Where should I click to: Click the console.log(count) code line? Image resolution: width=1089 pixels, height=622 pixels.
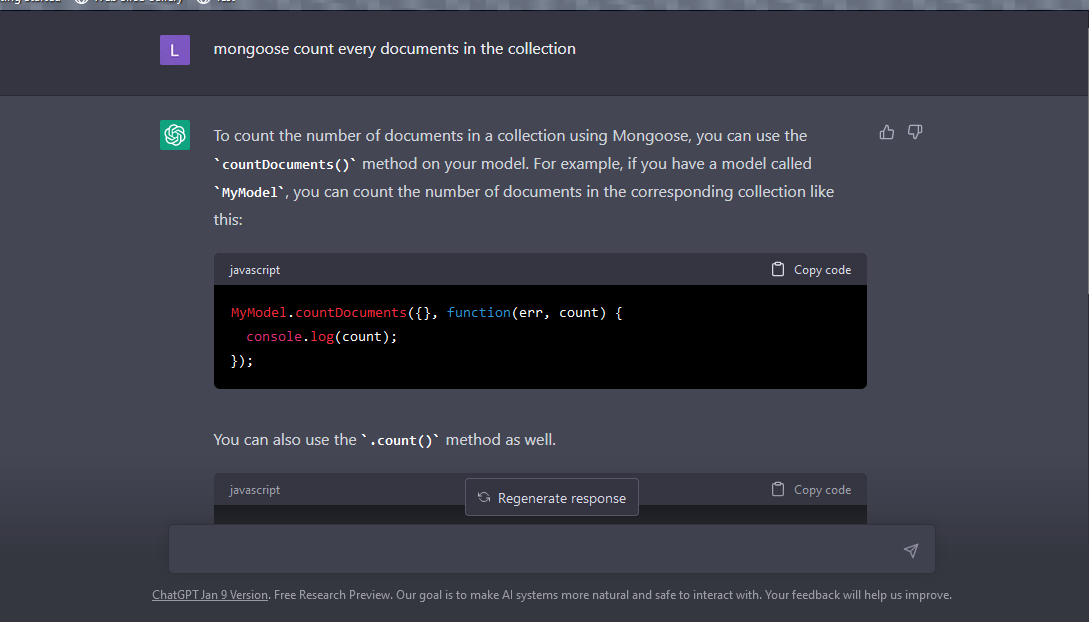(322, 337)
